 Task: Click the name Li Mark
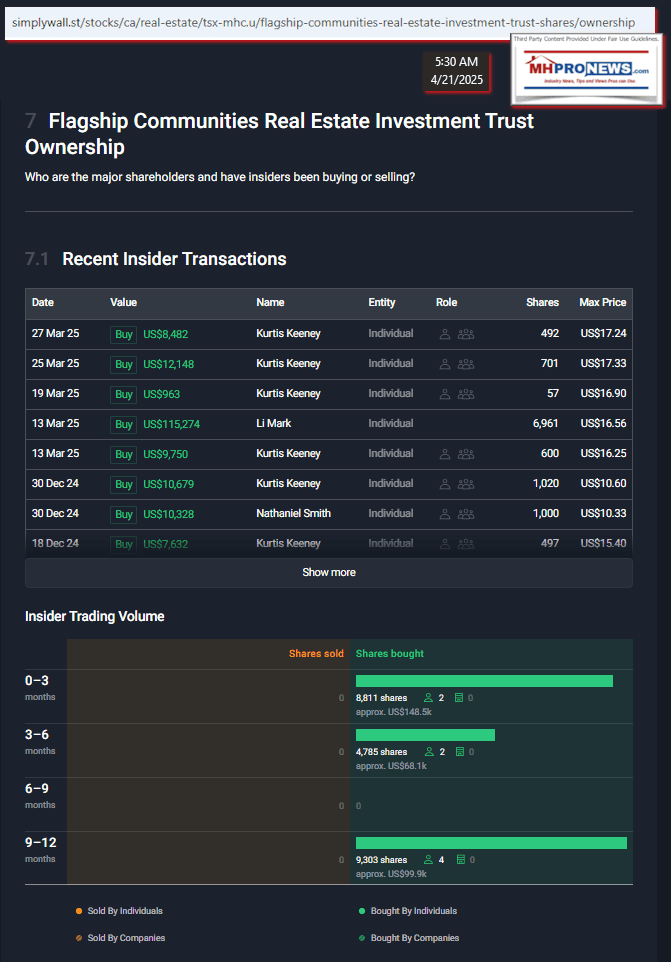click(274, 423)
